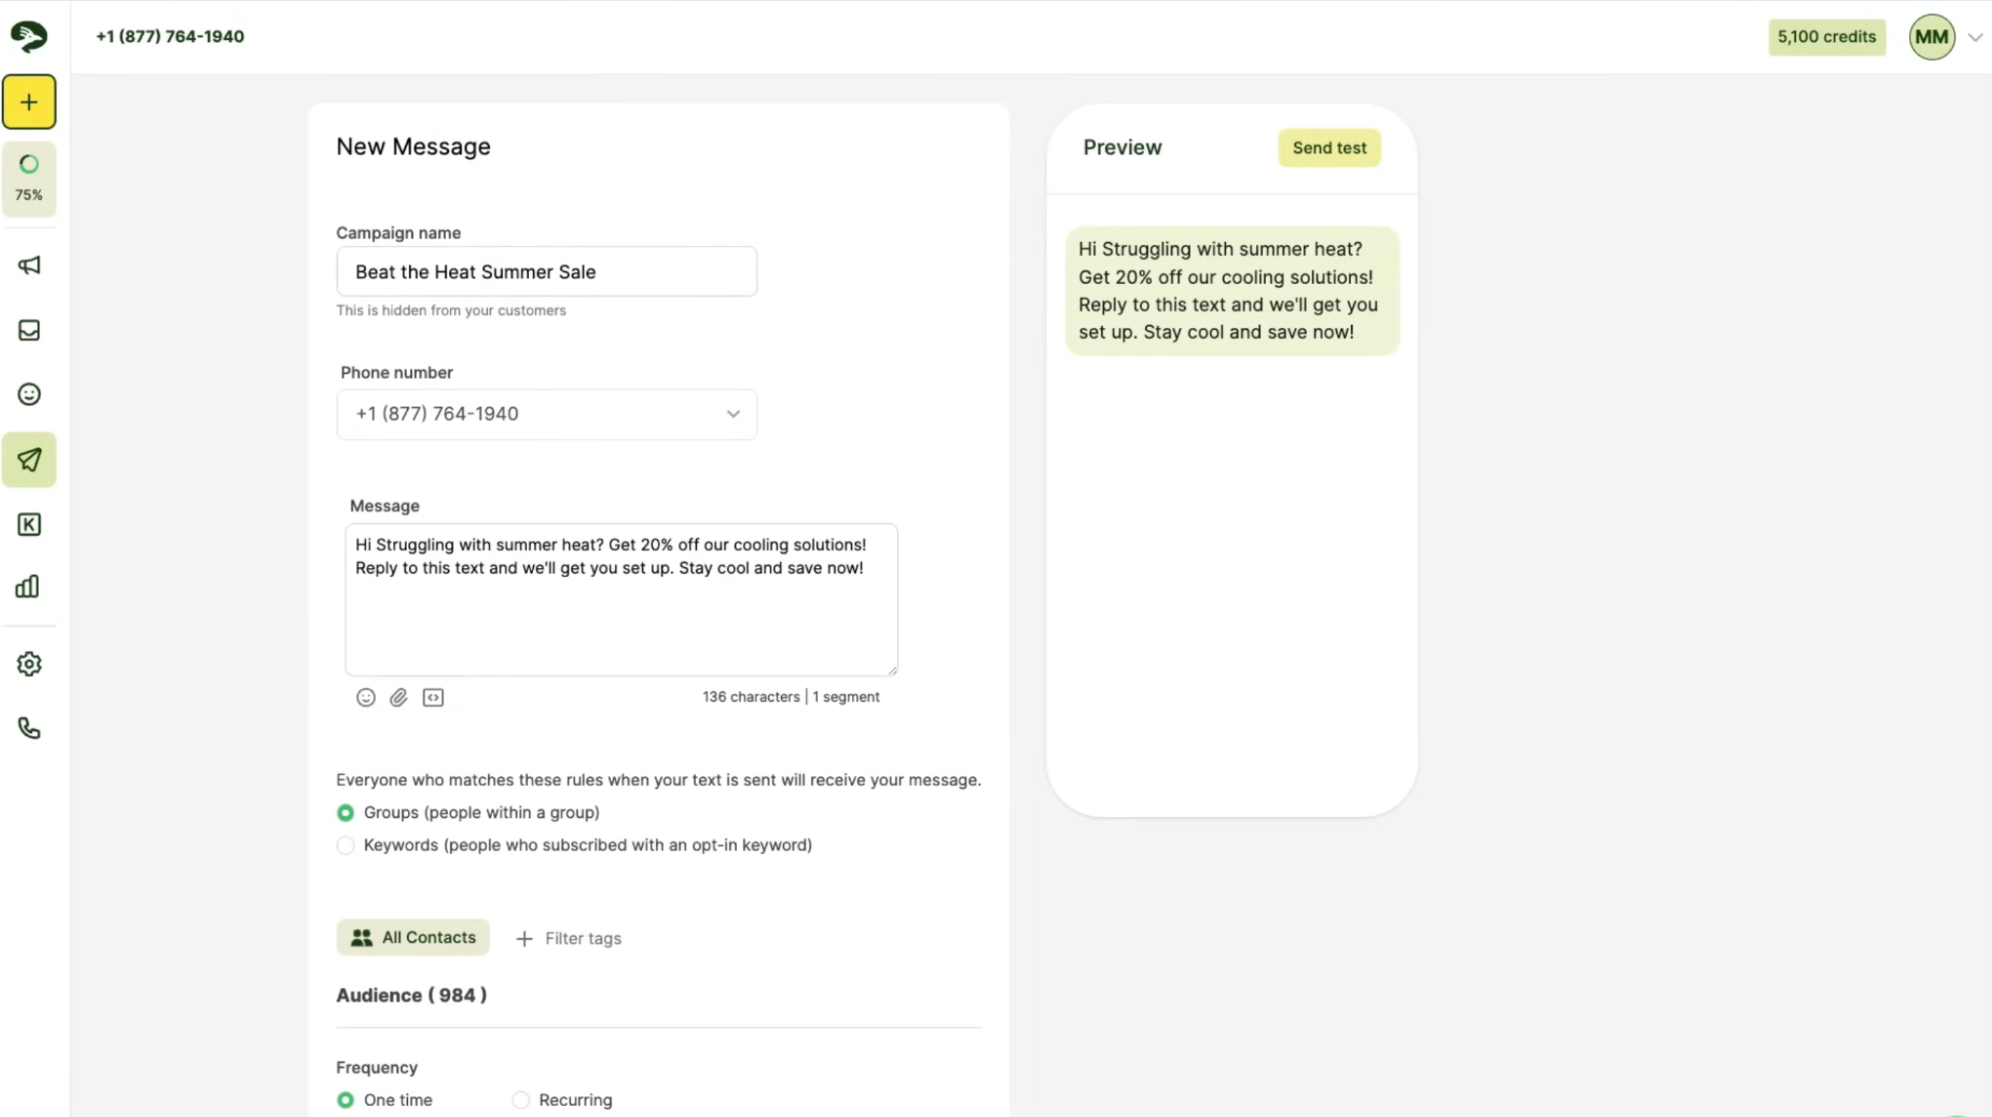Select the Groups radio option

[345, 813]
